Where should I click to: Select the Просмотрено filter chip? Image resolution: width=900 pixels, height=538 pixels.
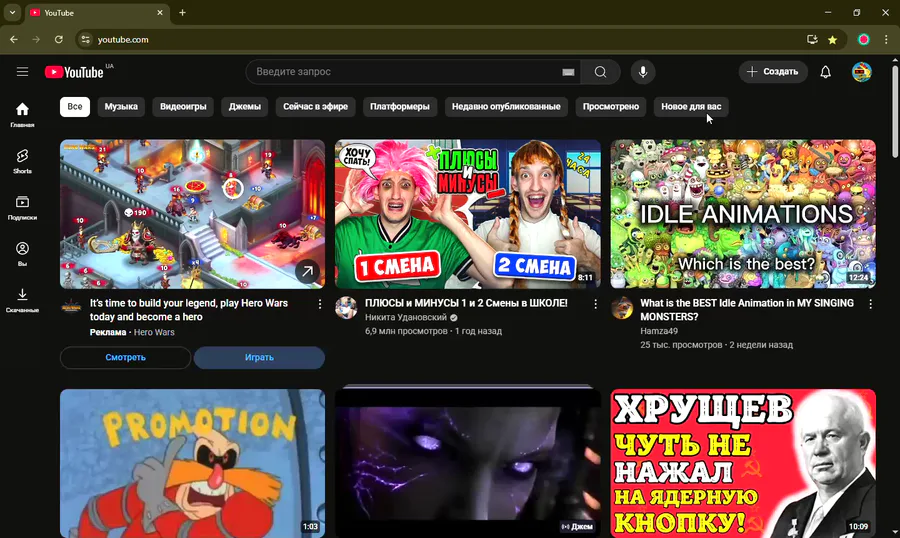(611, 106)
